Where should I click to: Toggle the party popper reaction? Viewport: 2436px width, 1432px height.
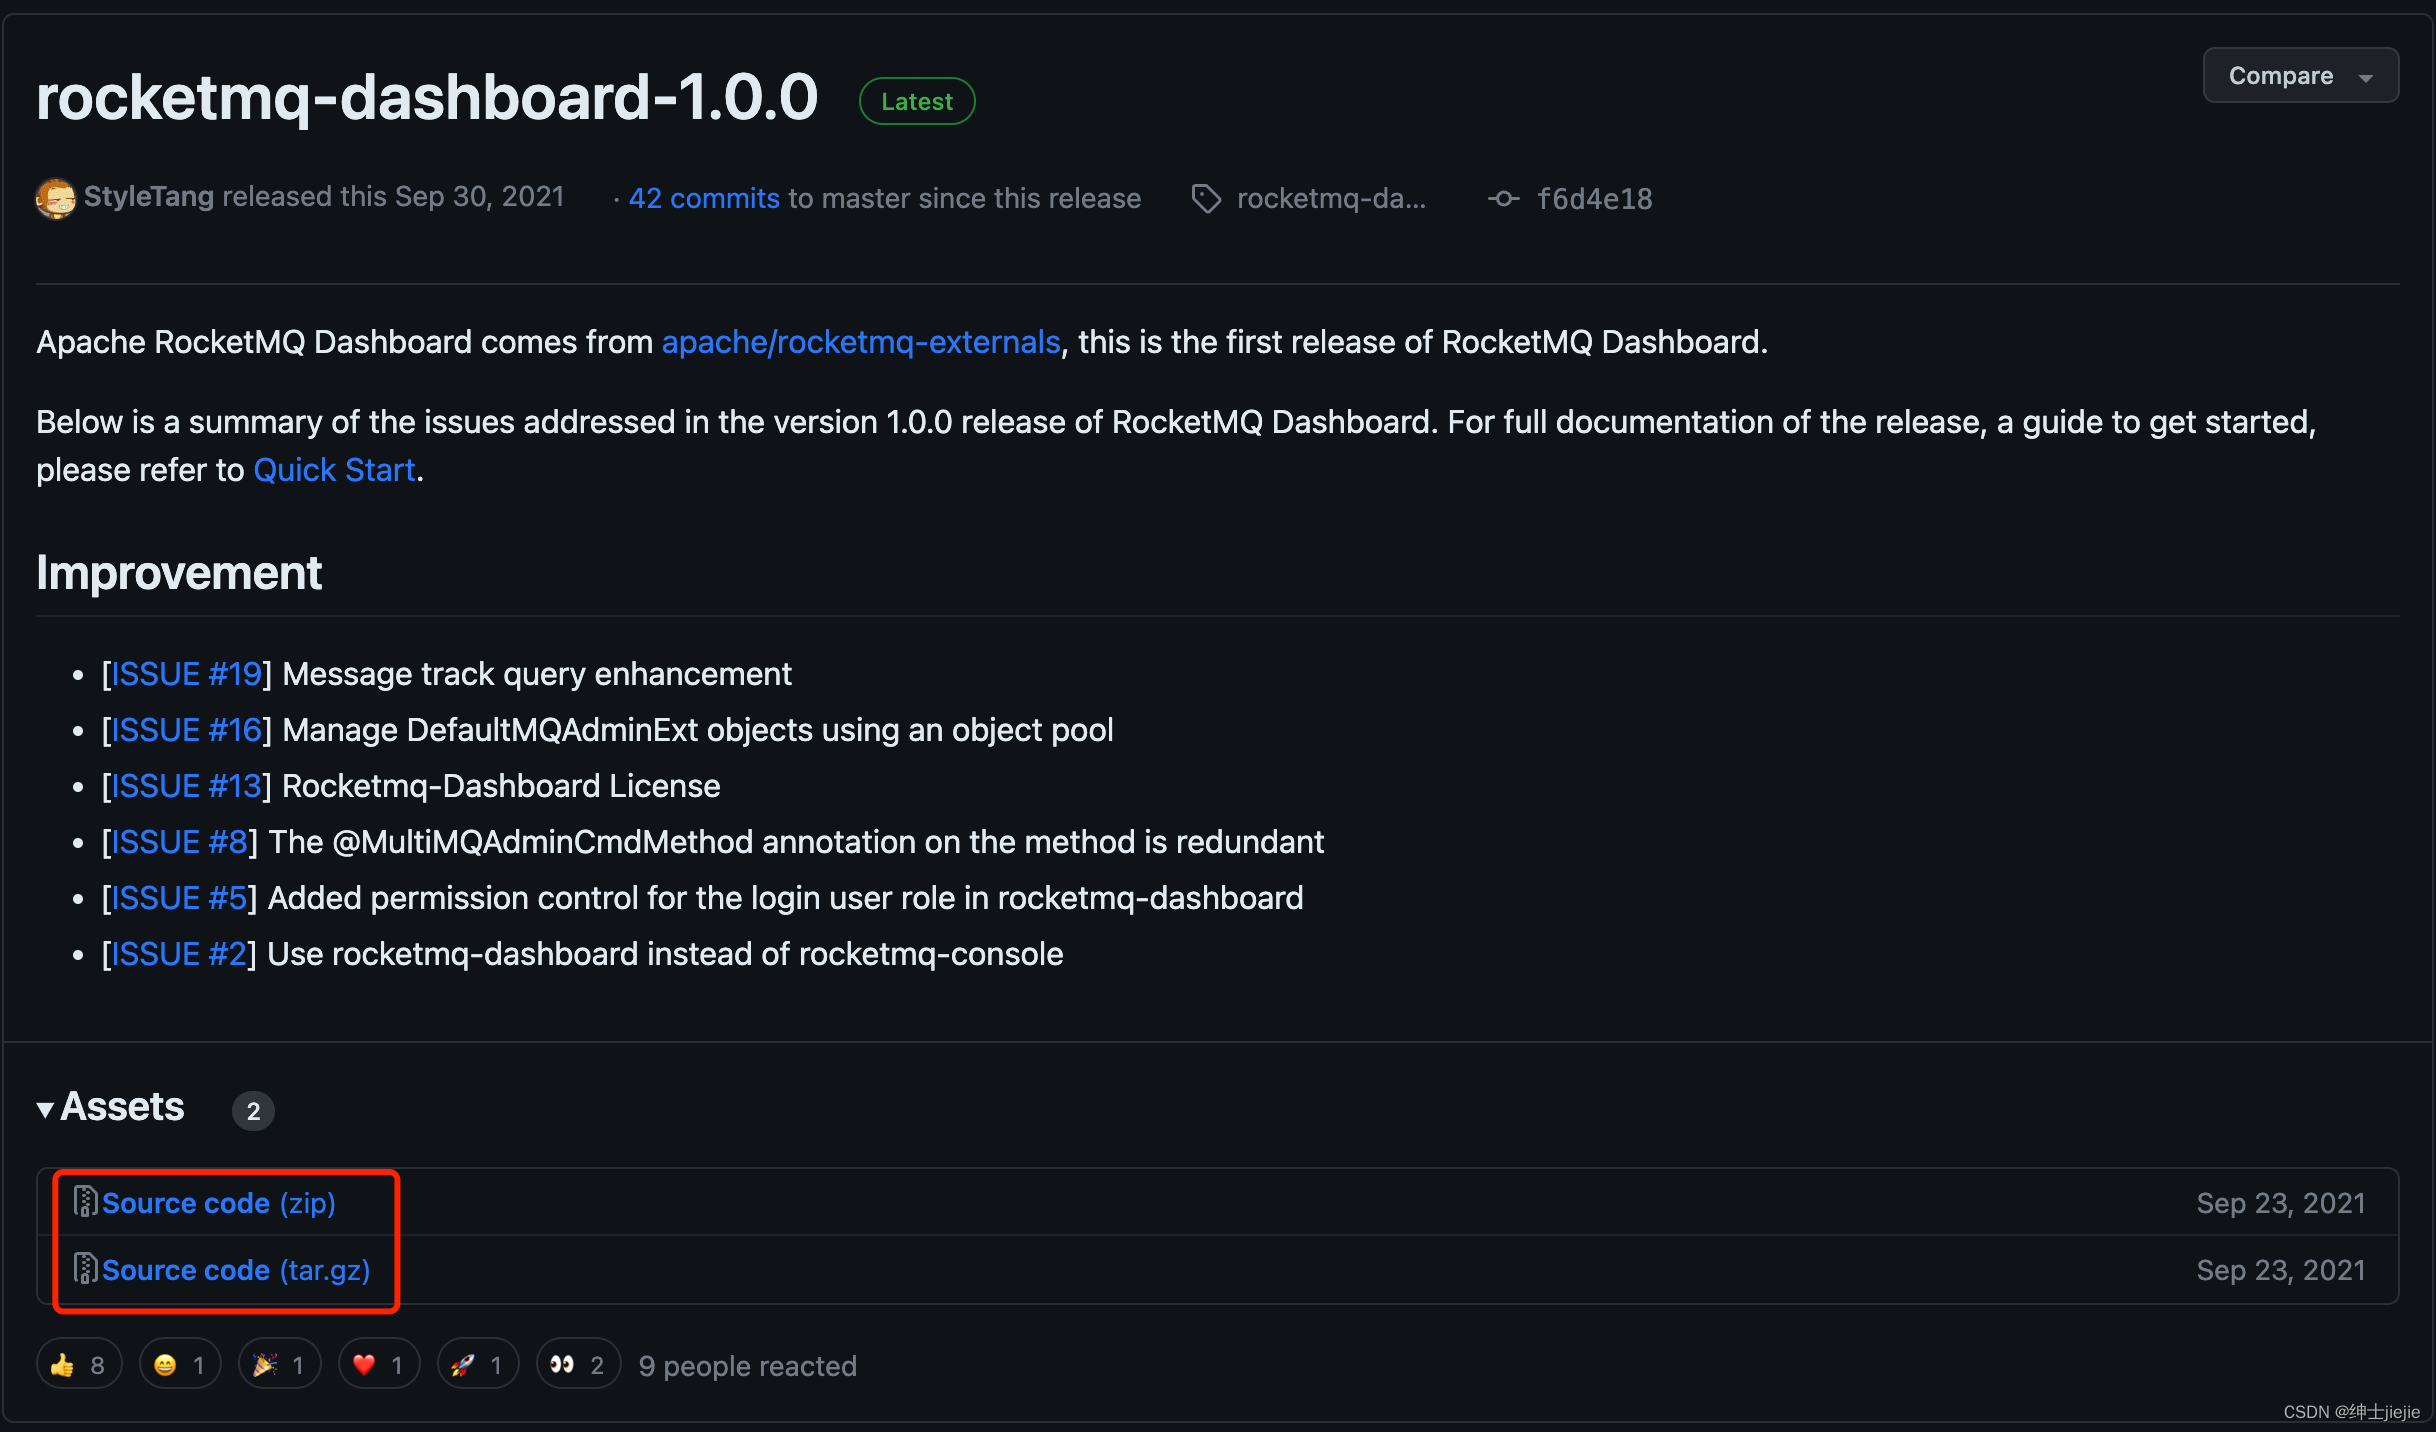tap(279, 1365)
